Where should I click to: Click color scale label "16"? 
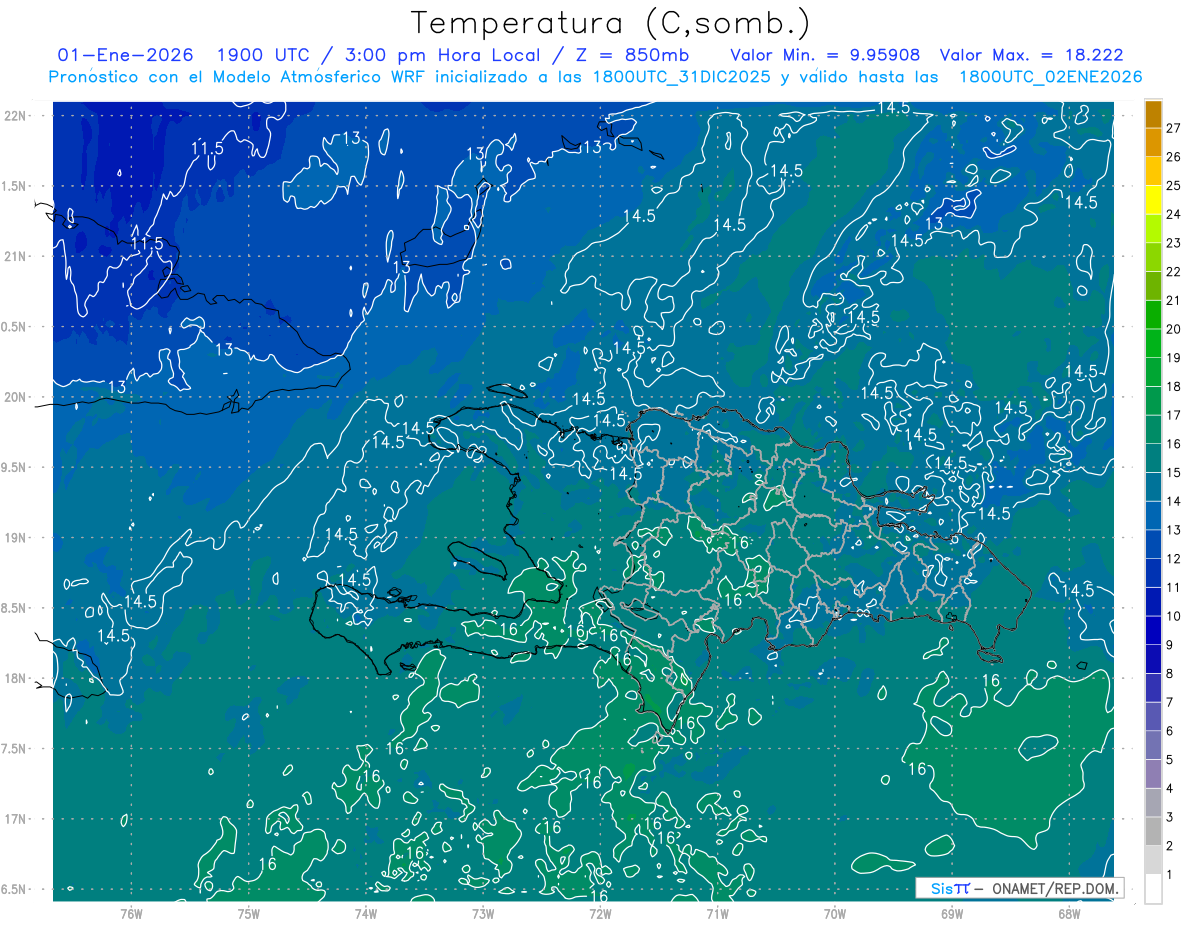1174,444
